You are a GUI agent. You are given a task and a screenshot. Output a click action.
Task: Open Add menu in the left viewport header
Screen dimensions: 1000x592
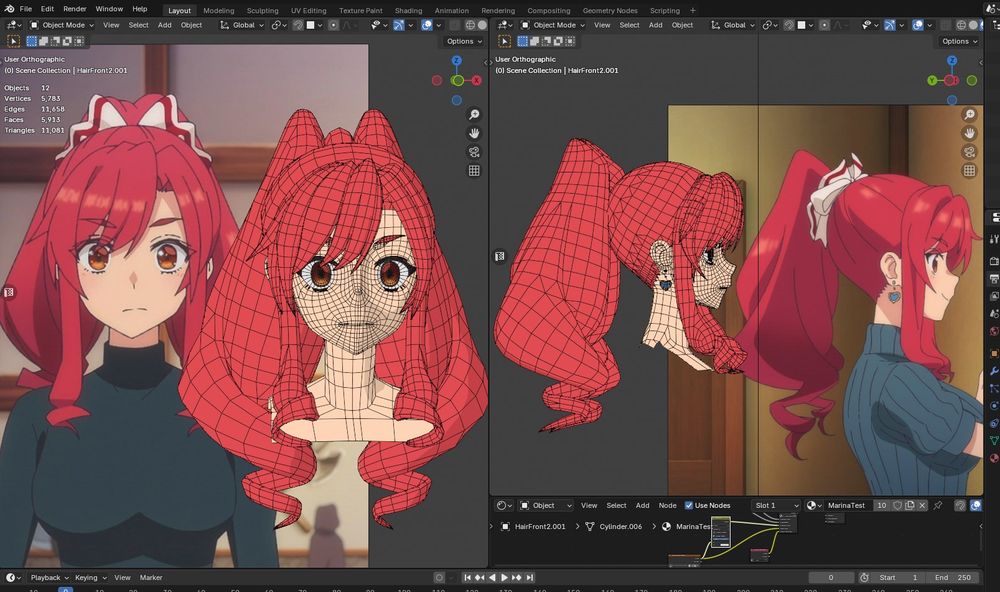(165, 25)
